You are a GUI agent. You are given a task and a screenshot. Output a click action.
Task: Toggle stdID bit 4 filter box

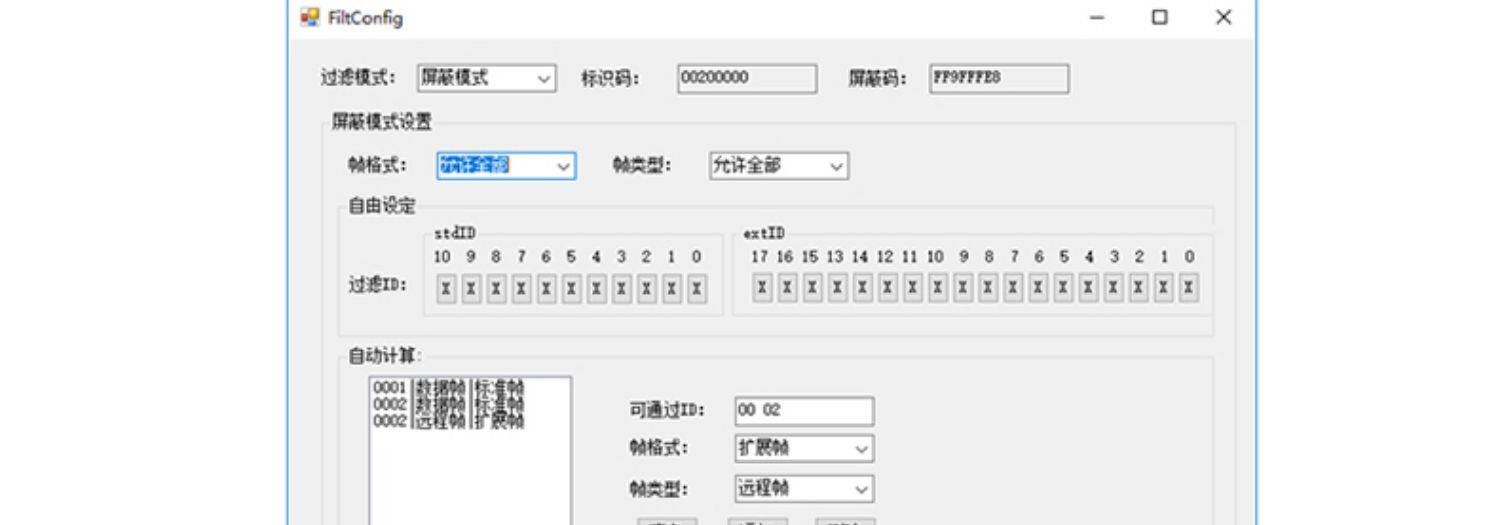click(x=597, y=289)
